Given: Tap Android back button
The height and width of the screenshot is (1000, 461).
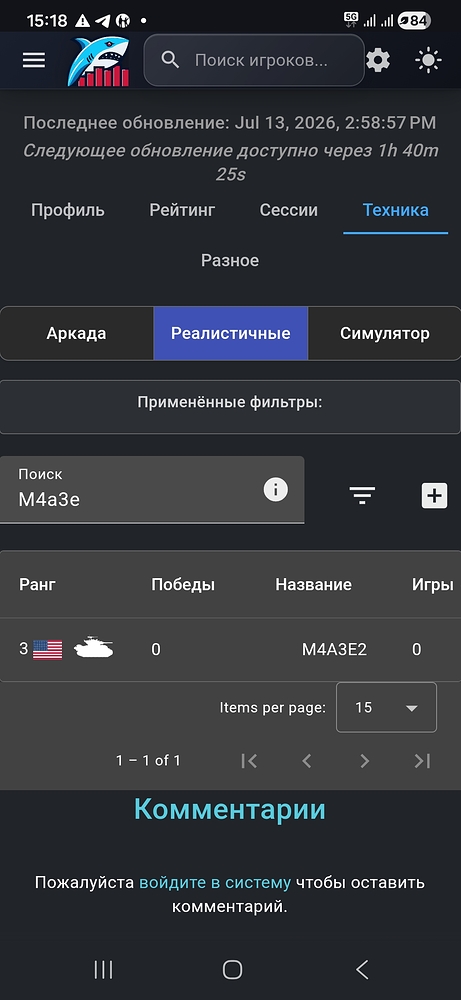Looking at the screenshot, I should pos(362,969).
